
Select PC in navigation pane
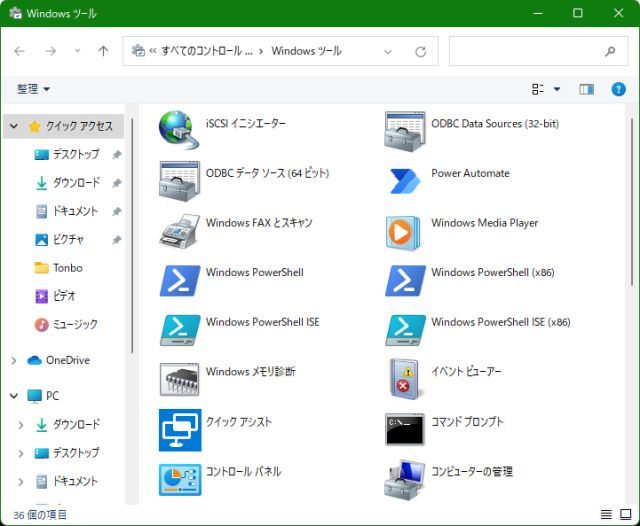click(x=43, y=395)
